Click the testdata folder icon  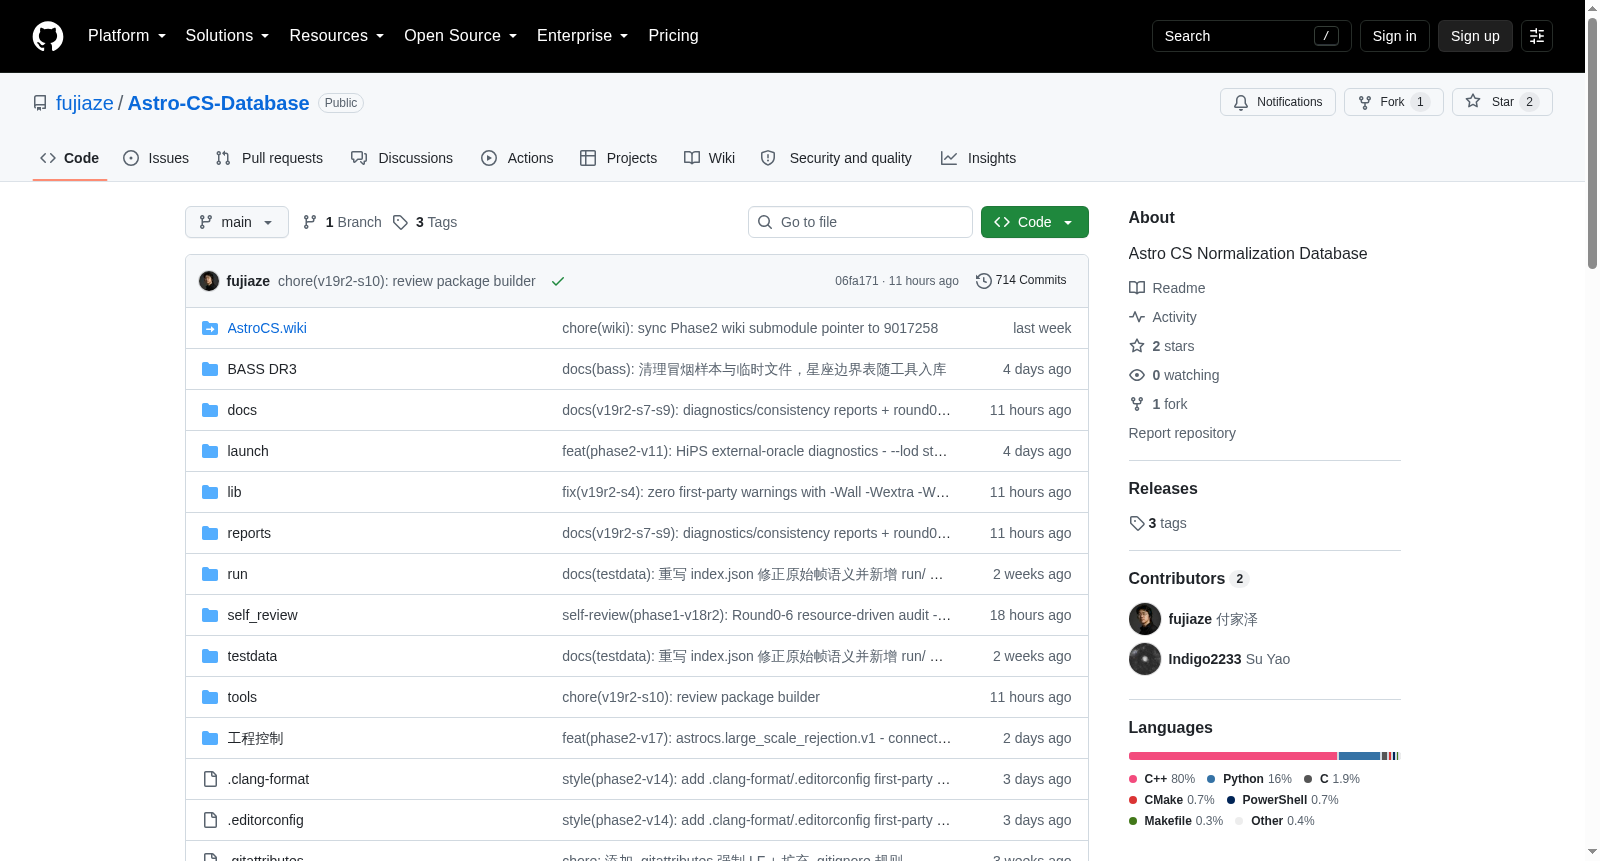(210, 656)
